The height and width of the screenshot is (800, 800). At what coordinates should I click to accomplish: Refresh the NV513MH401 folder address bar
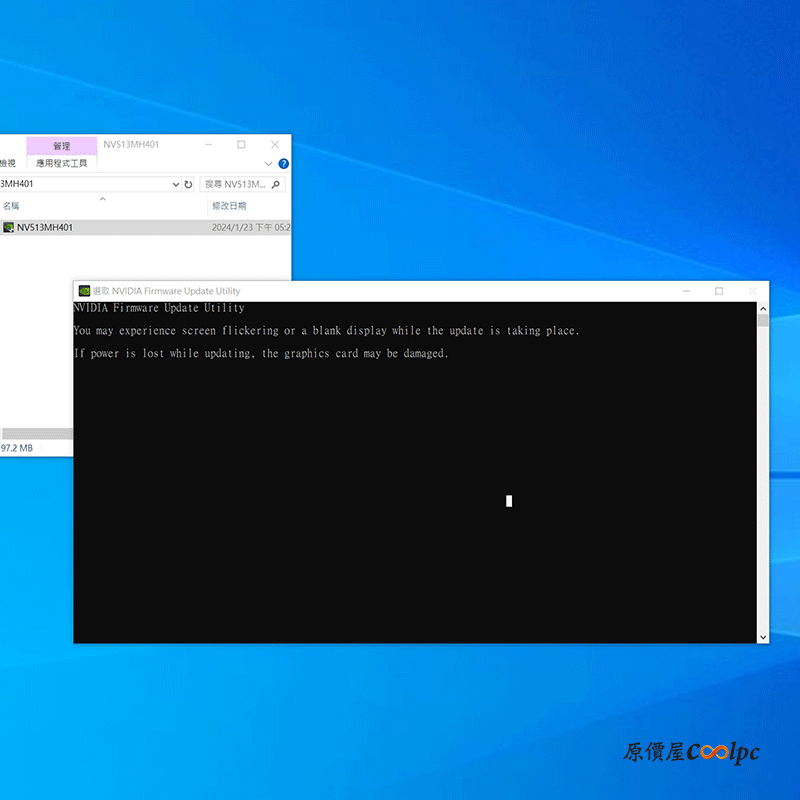pyautogui.click(x=188, y=184)
